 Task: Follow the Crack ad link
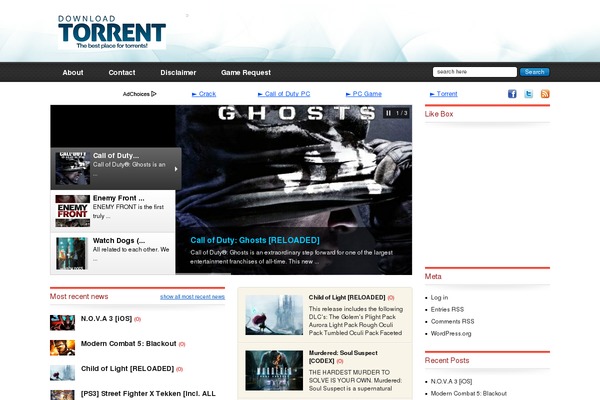(204, 94)
